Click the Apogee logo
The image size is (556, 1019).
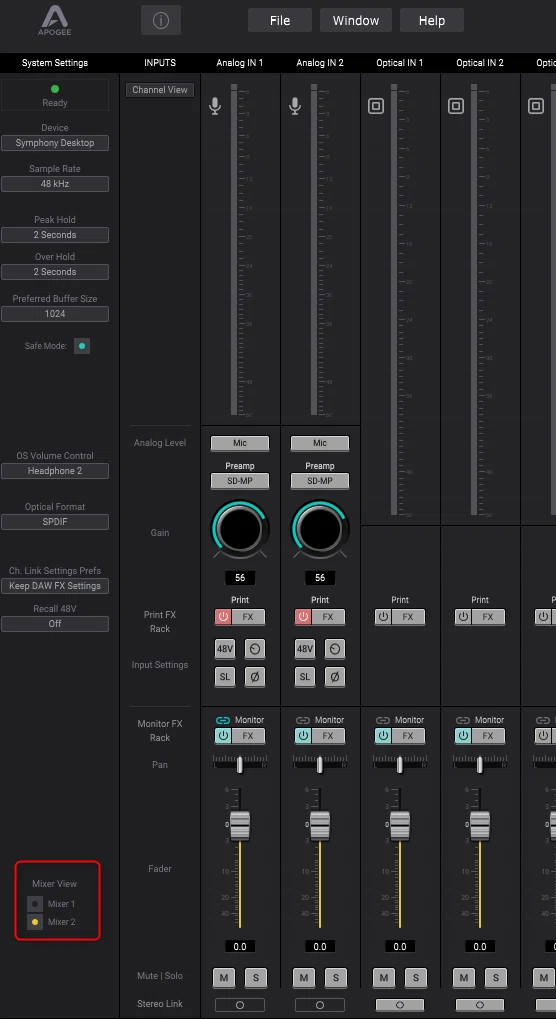point(55,21)
